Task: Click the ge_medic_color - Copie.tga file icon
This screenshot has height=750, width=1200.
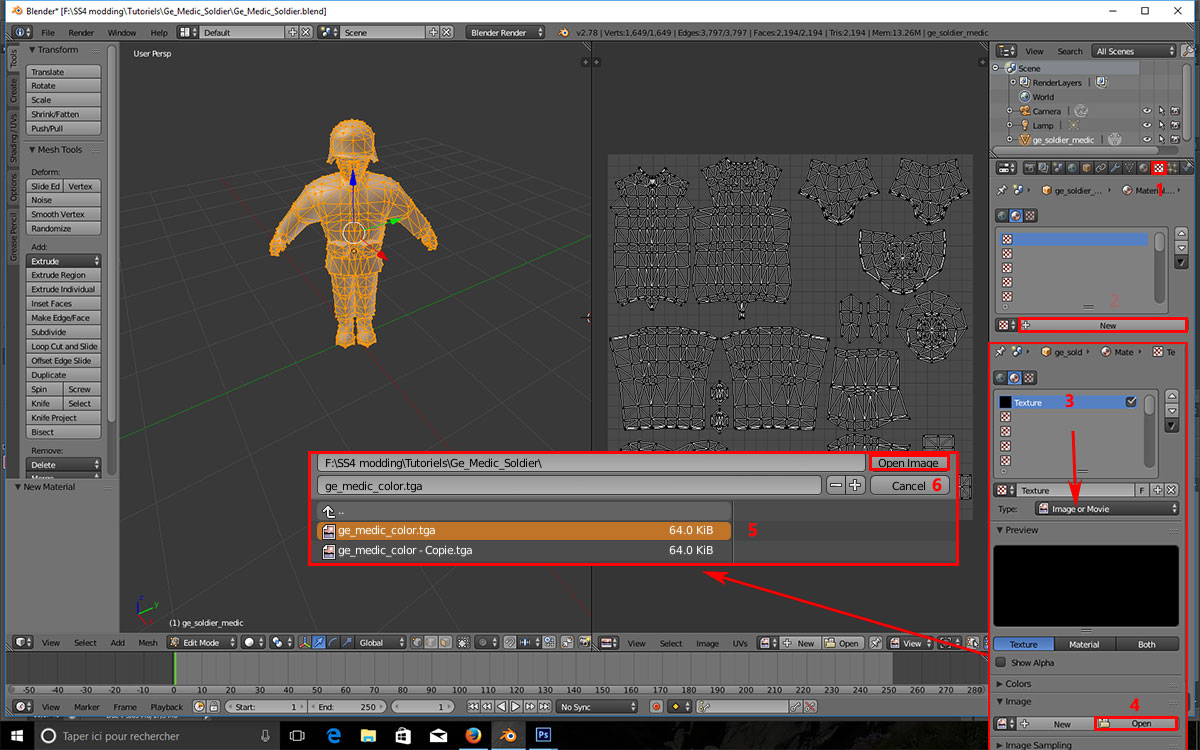Action: (x=329, y=550)
